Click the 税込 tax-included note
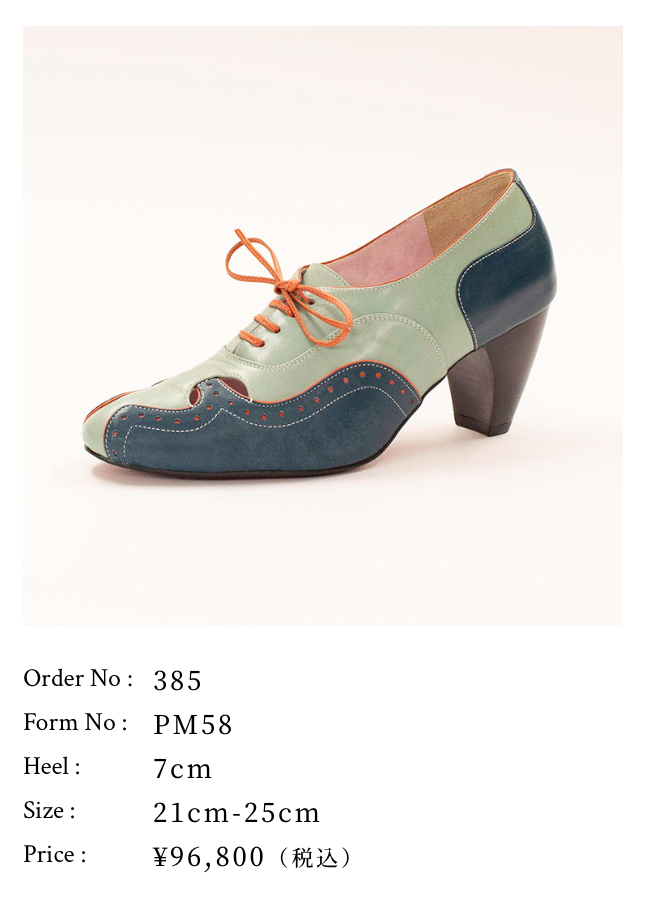 [313, 858]
